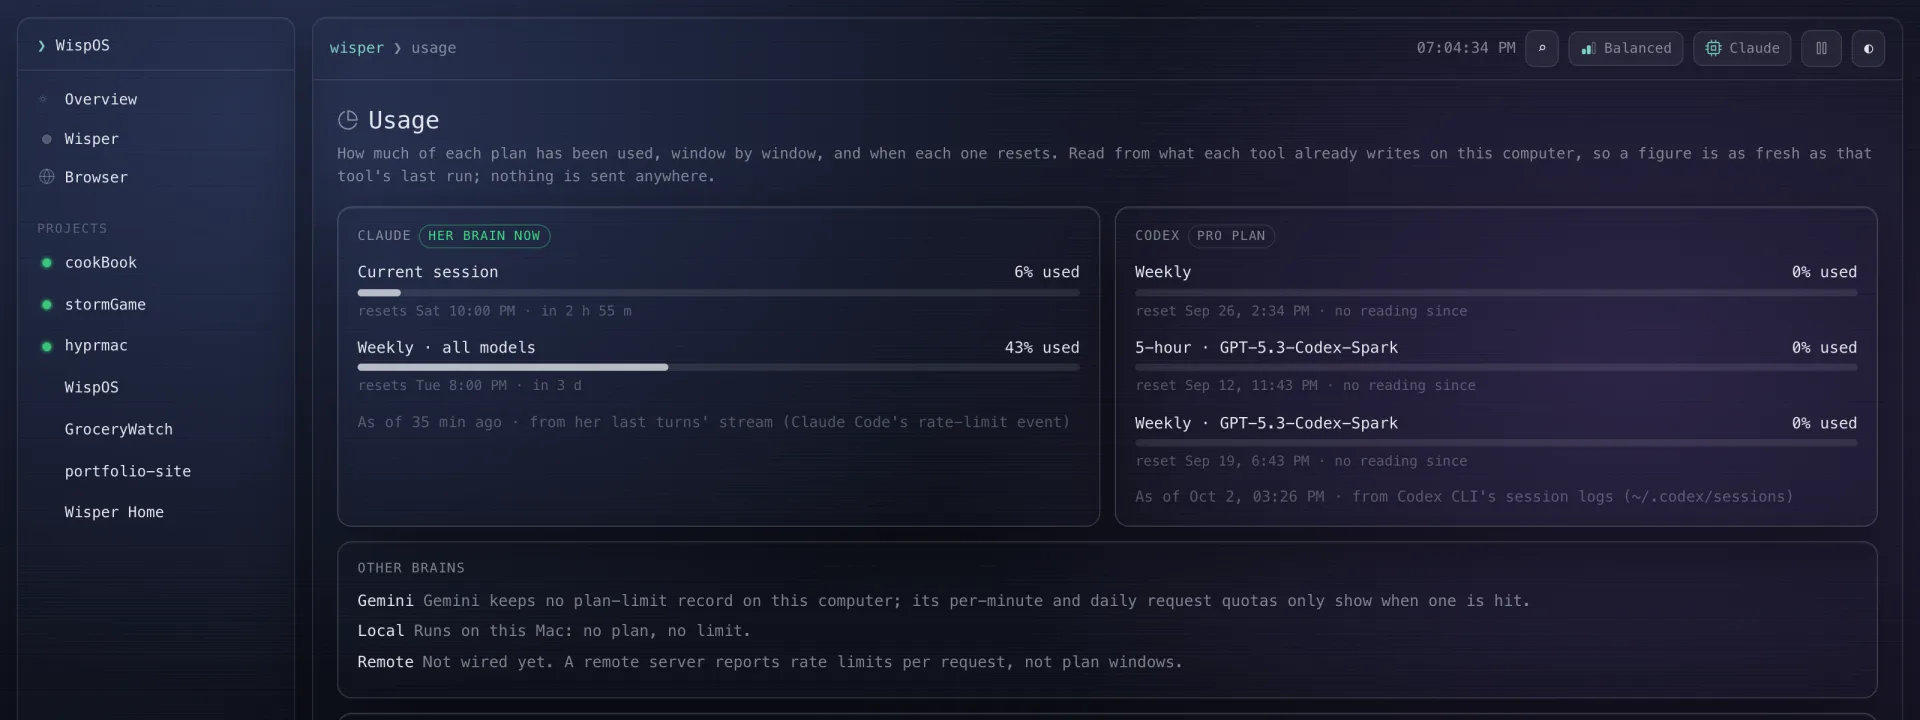Click the WispOS logo in sidebar
This screenshot has width=1920, height=720.
point(73,46)
